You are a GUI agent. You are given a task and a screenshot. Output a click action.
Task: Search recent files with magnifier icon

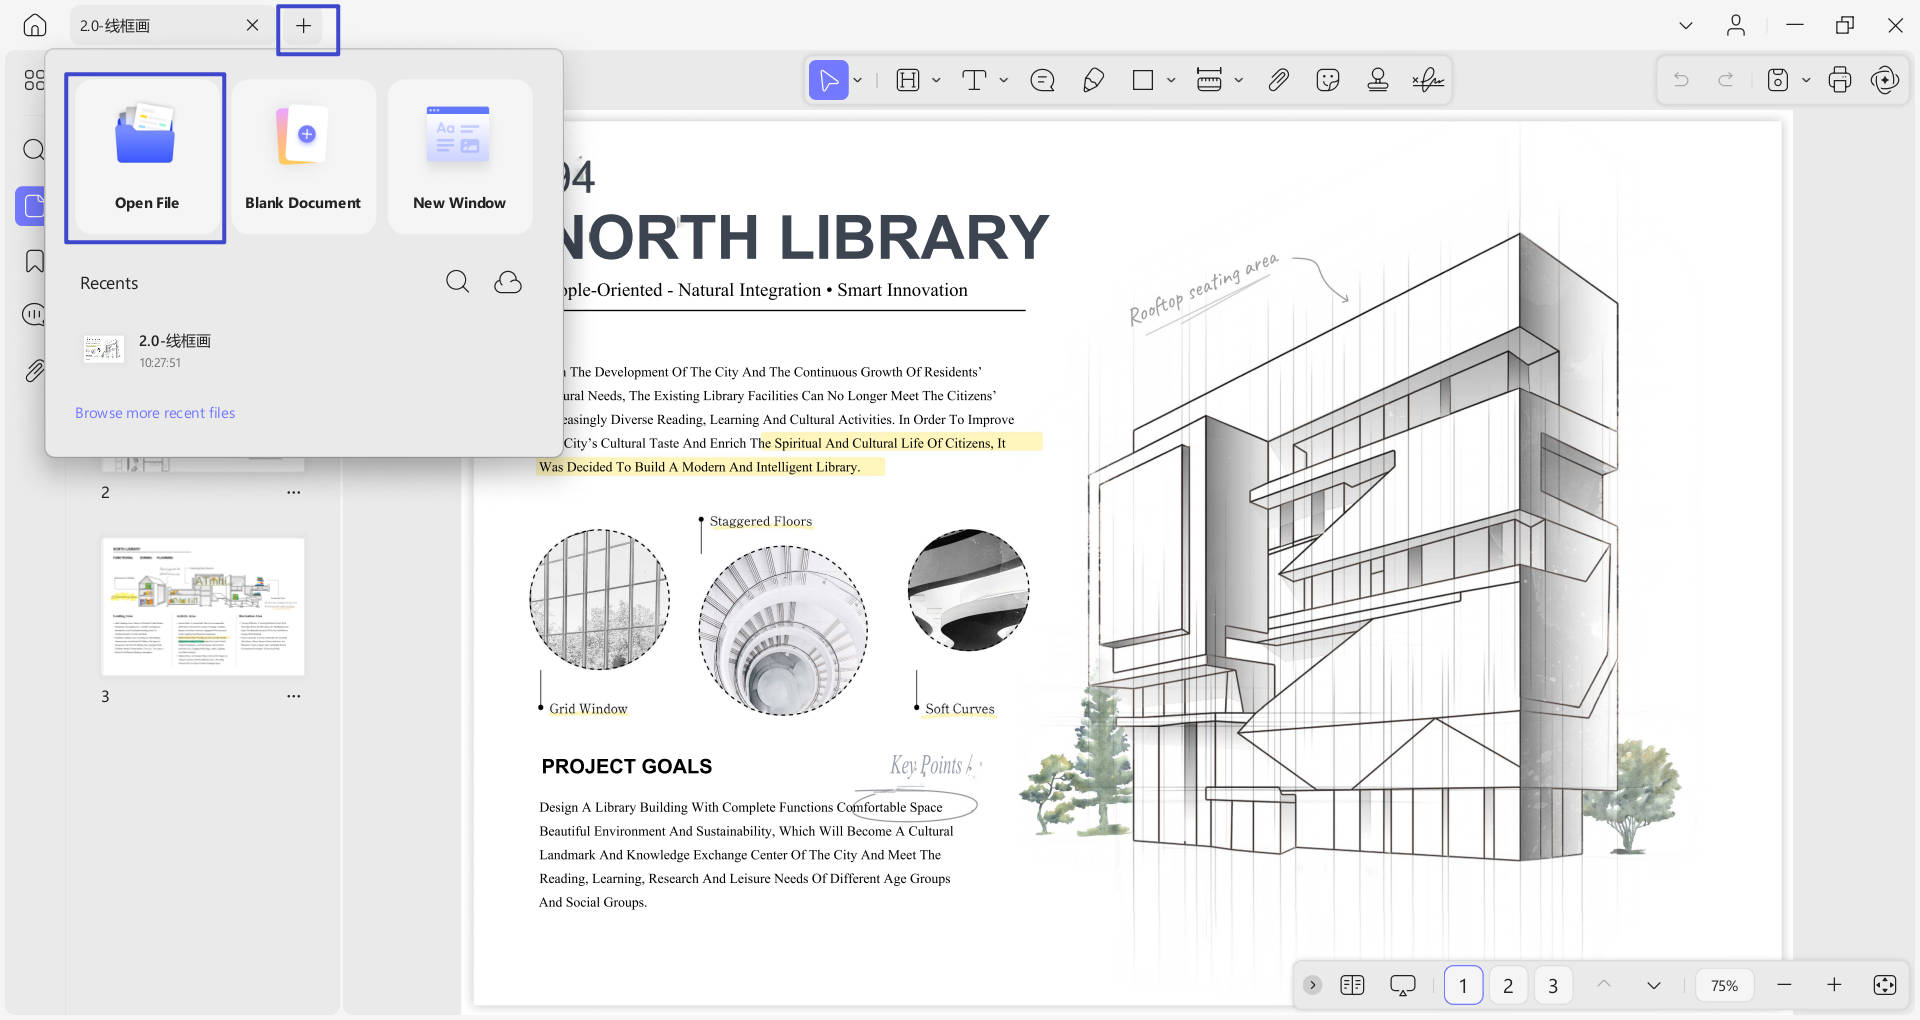pos(457,282)
